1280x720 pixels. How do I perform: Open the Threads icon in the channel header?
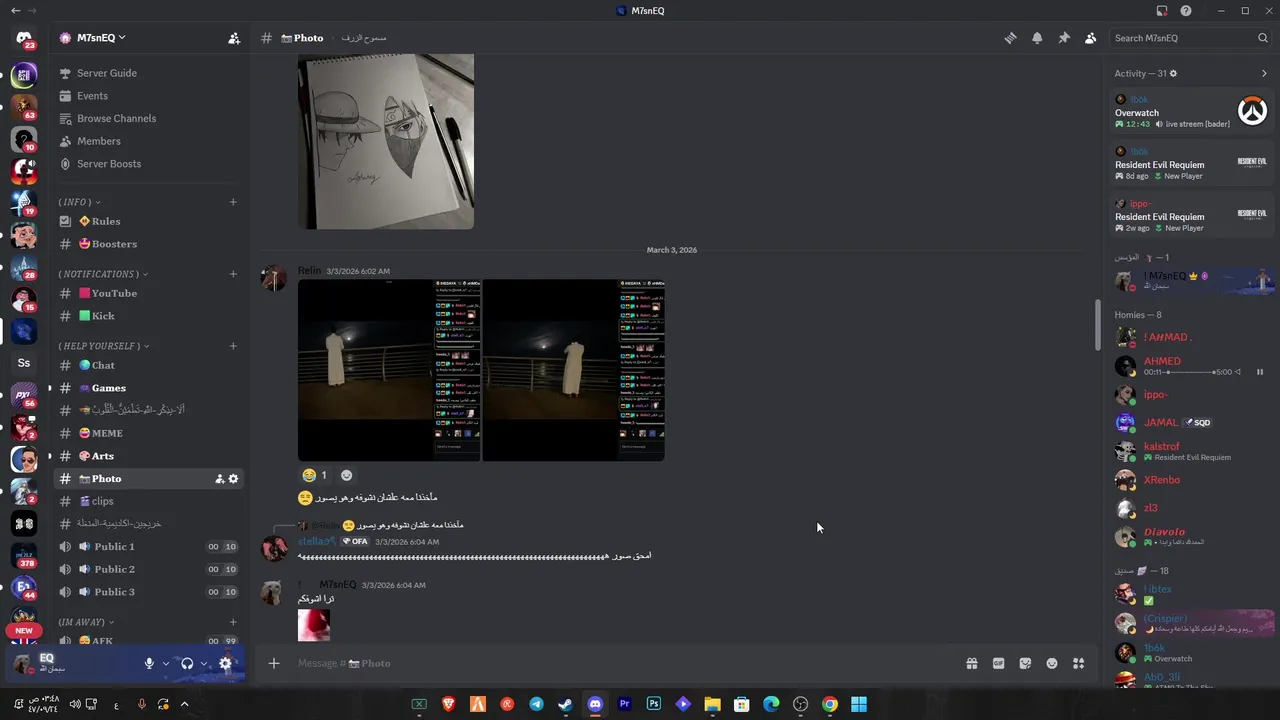[1010, 38]
